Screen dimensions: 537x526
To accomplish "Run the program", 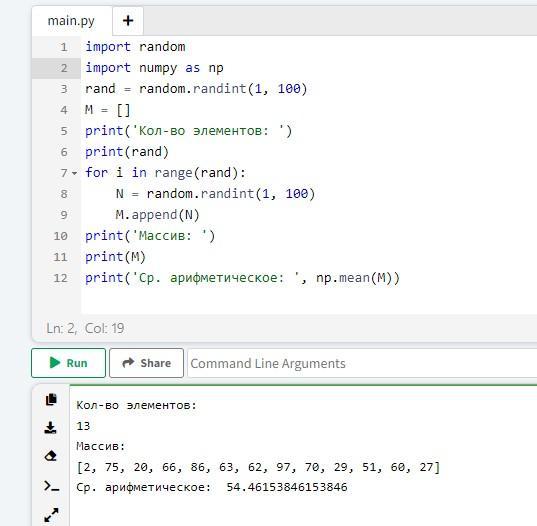I will (68, 363).
